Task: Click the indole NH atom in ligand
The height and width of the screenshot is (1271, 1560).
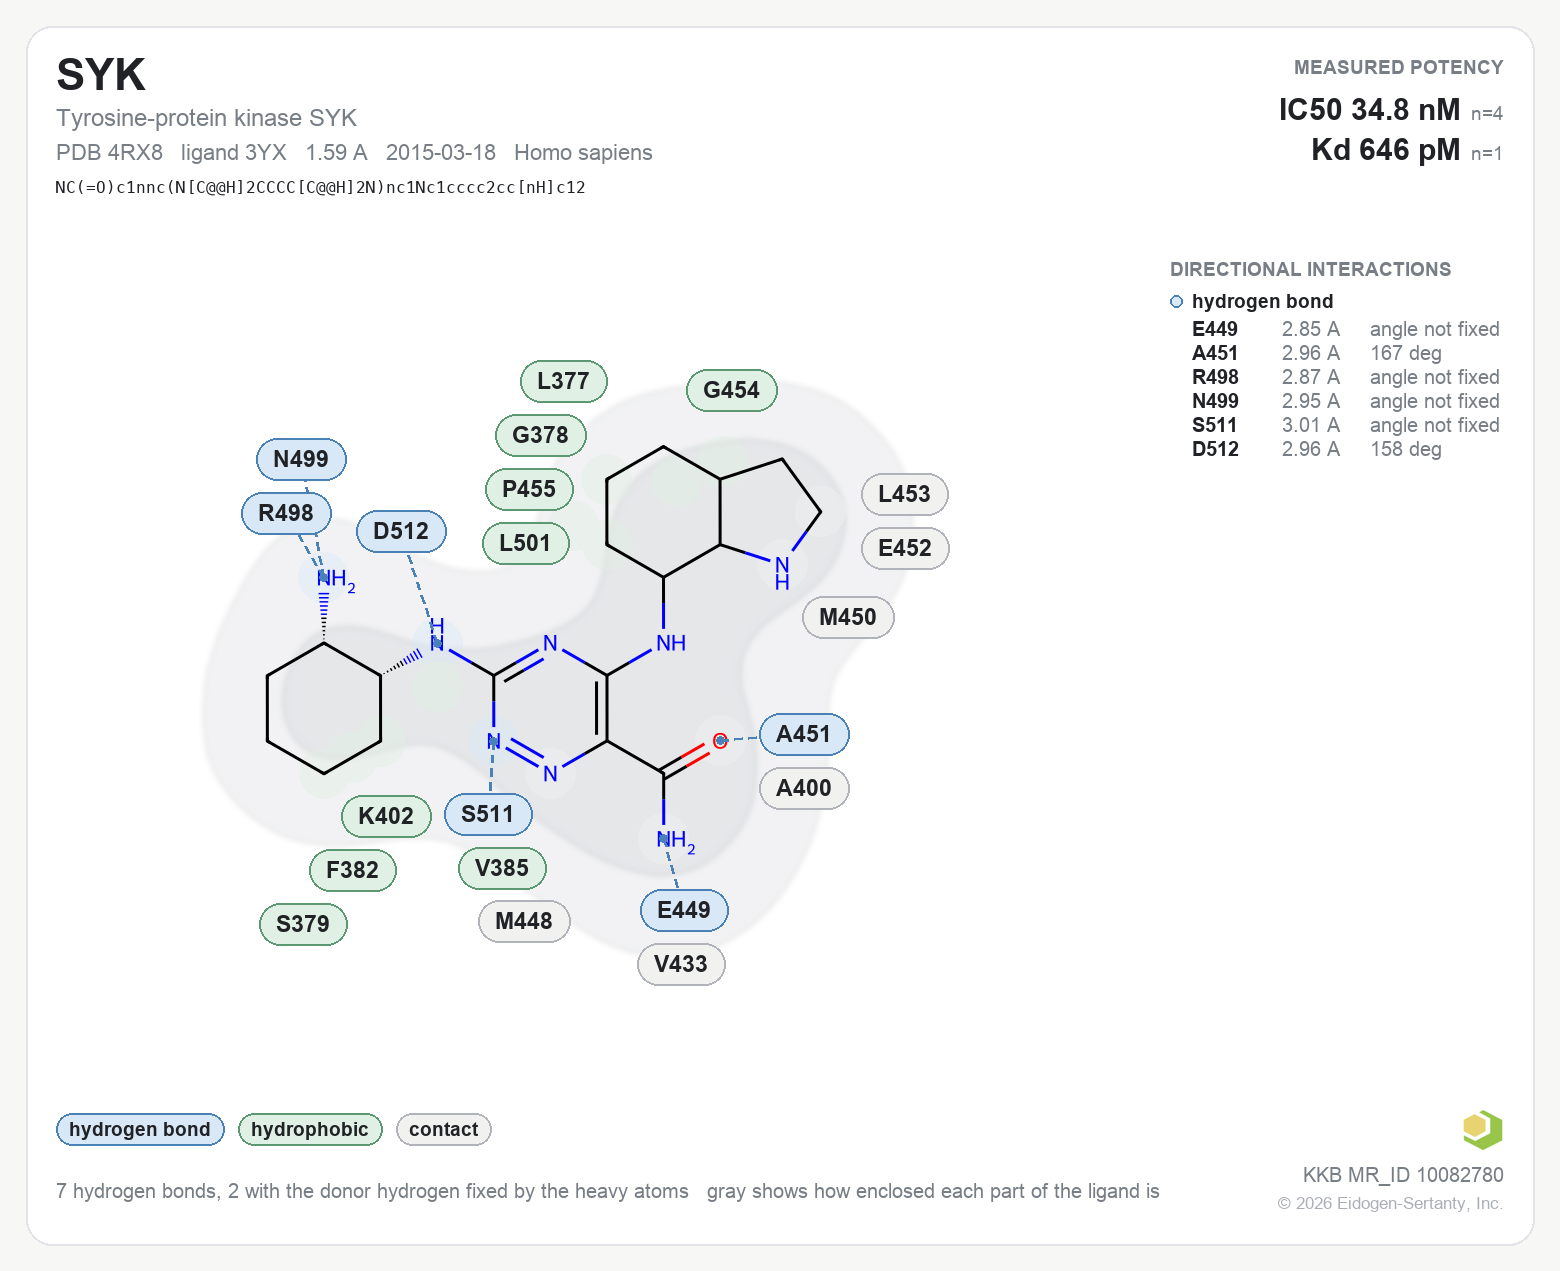Action: [x=782, y=572]
